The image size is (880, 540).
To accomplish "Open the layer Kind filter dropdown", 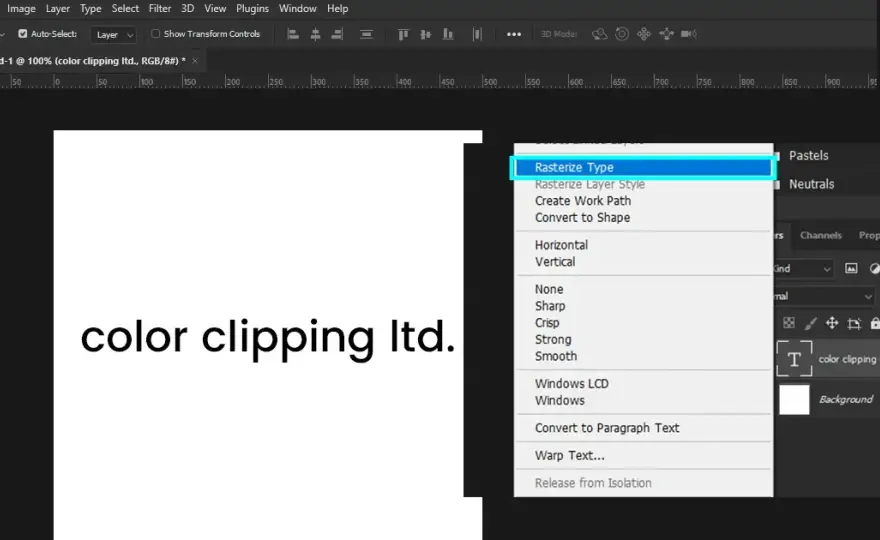I will pos(803,269).
